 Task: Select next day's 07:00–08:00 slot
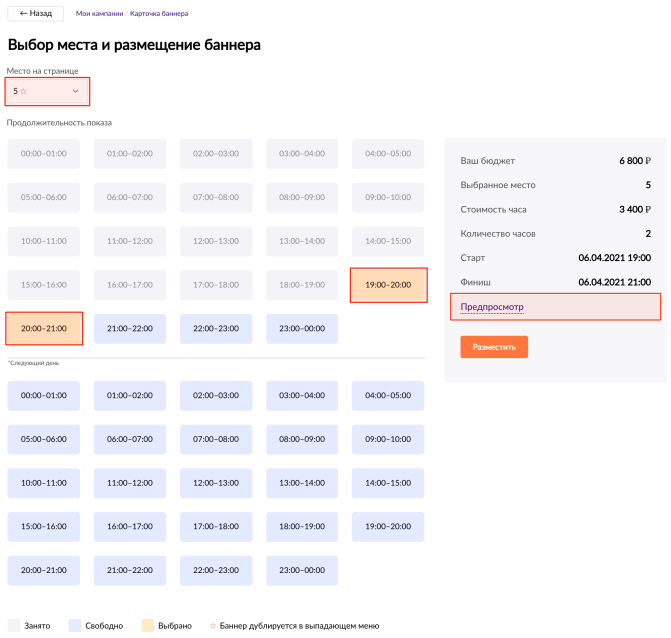click(216, 439)
